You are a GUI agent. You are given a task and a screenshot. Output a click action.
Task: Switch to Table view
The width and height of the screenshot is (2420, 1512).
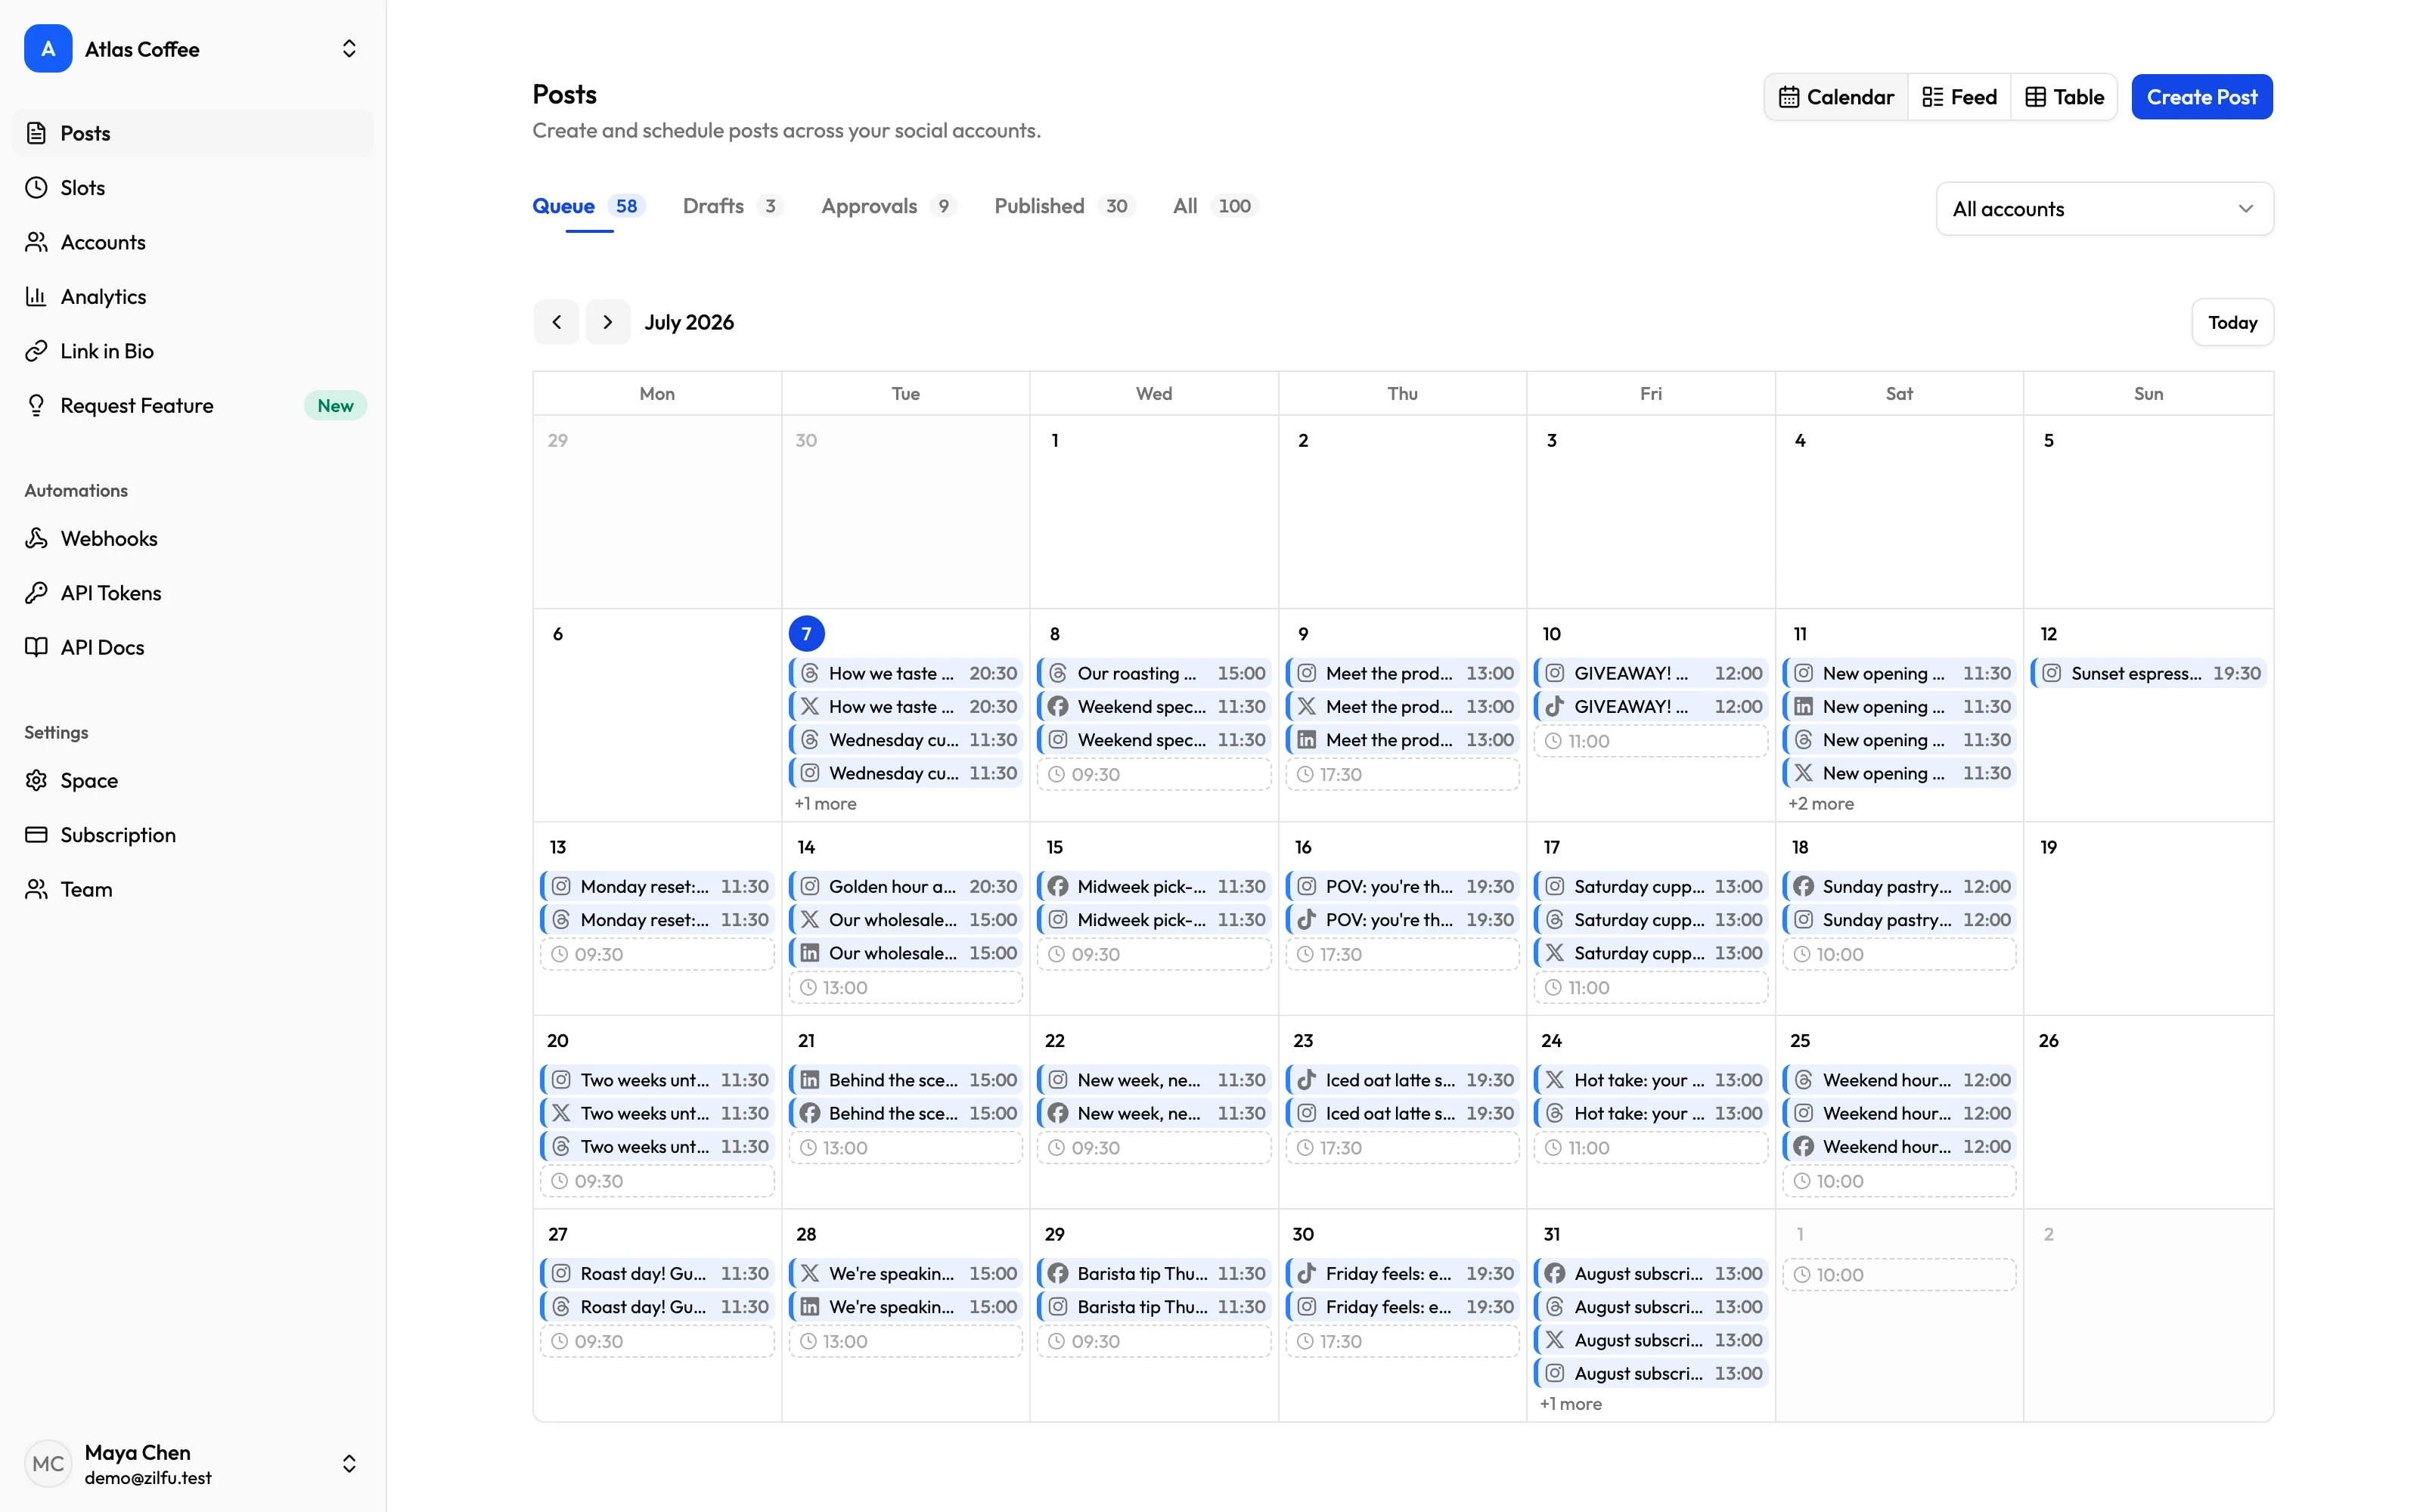[x=2064, y=97]
